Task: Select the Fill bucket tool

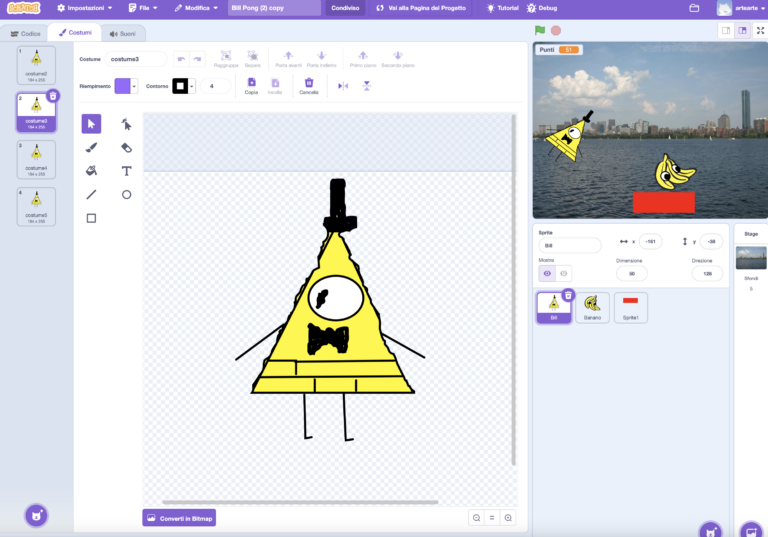Action: click(91, 171)
